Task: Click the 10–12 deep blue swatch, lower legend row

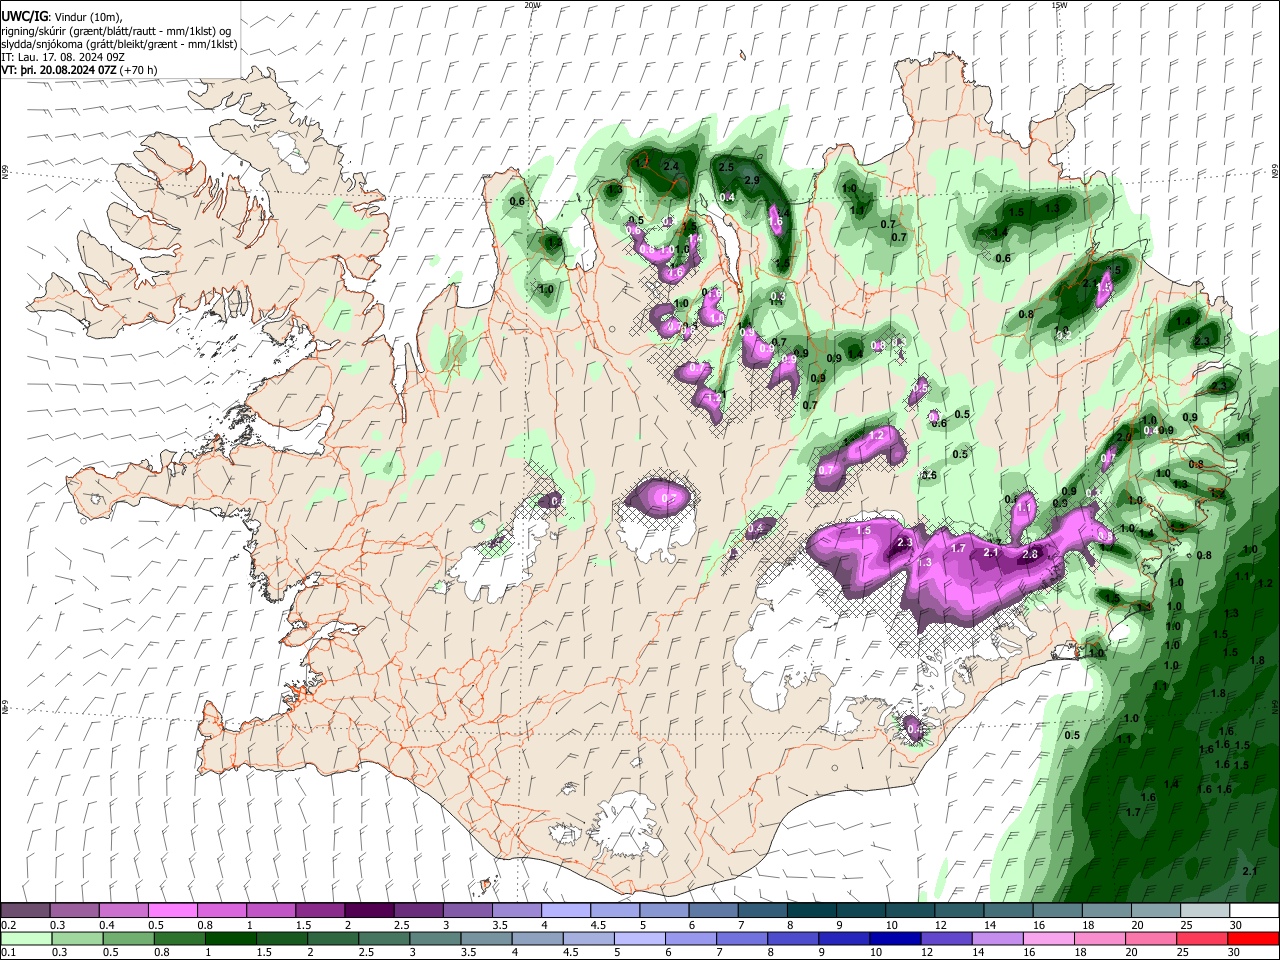Action: (x=895, y=938)
